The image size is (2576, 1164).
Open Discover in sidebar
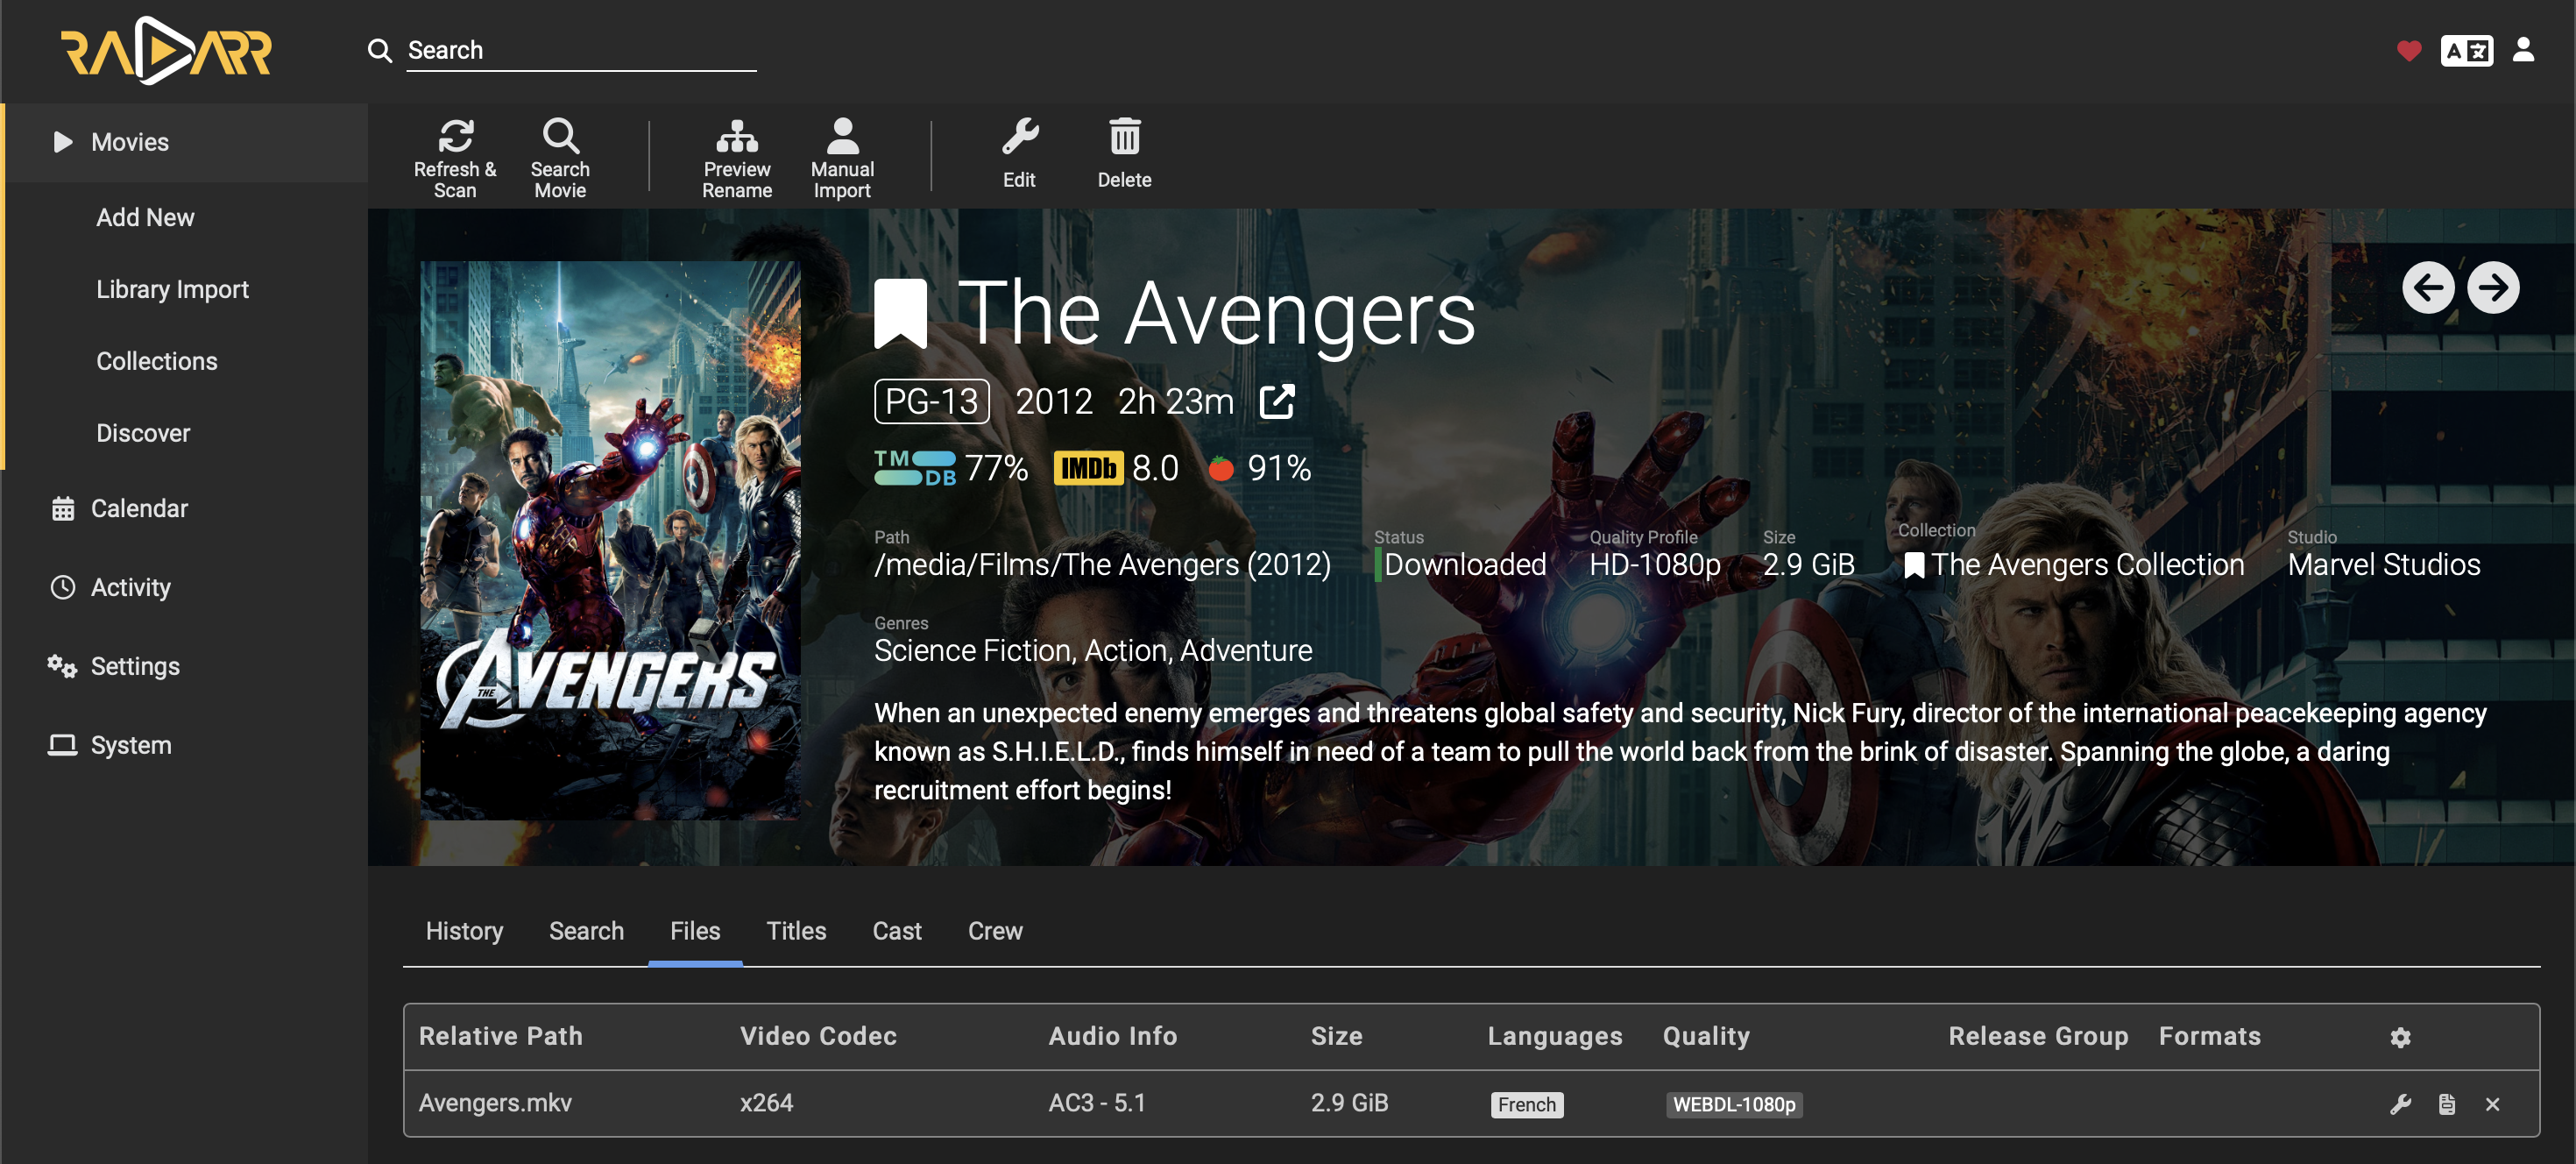click(x=143, y=433)
